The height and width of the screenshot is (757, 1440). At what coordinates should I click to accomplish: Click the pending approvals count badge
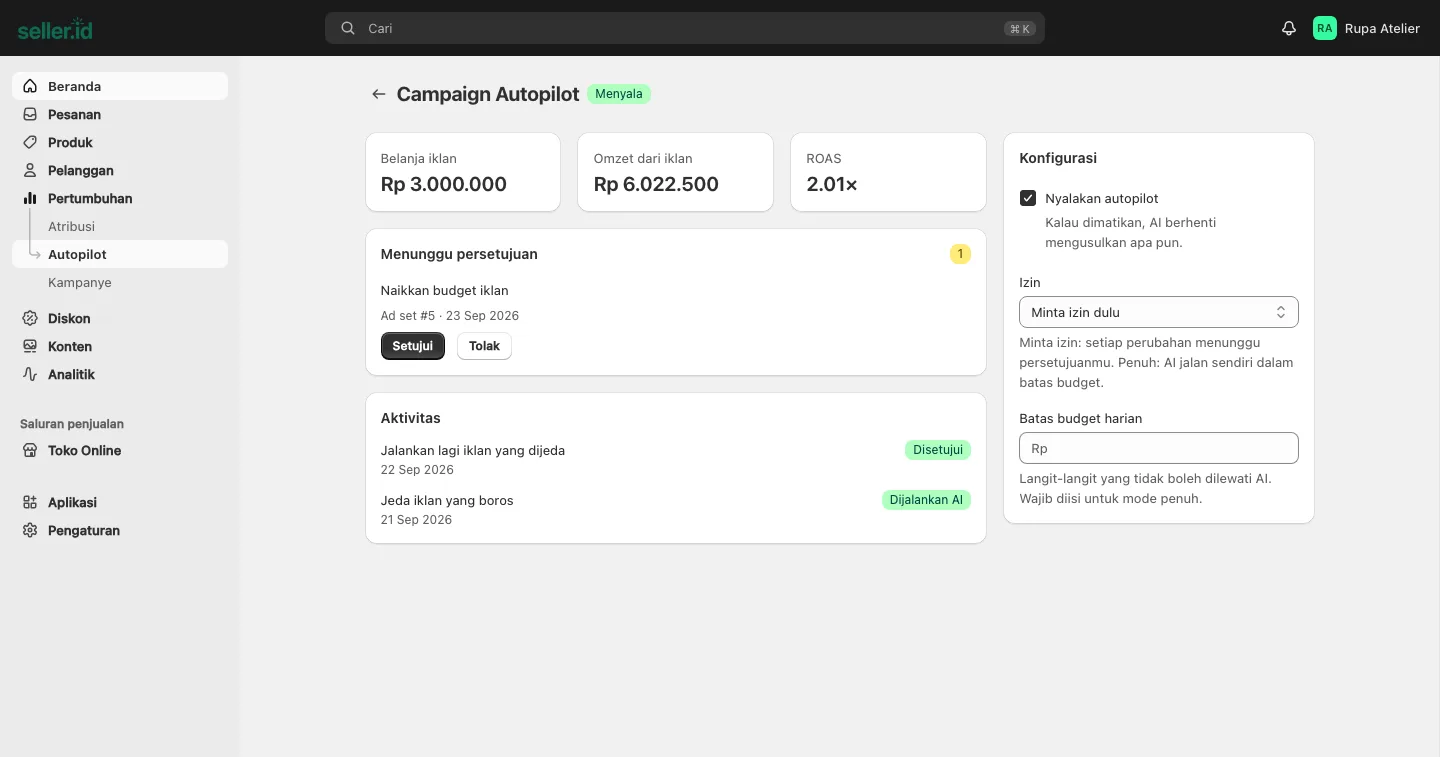(960, 254)
